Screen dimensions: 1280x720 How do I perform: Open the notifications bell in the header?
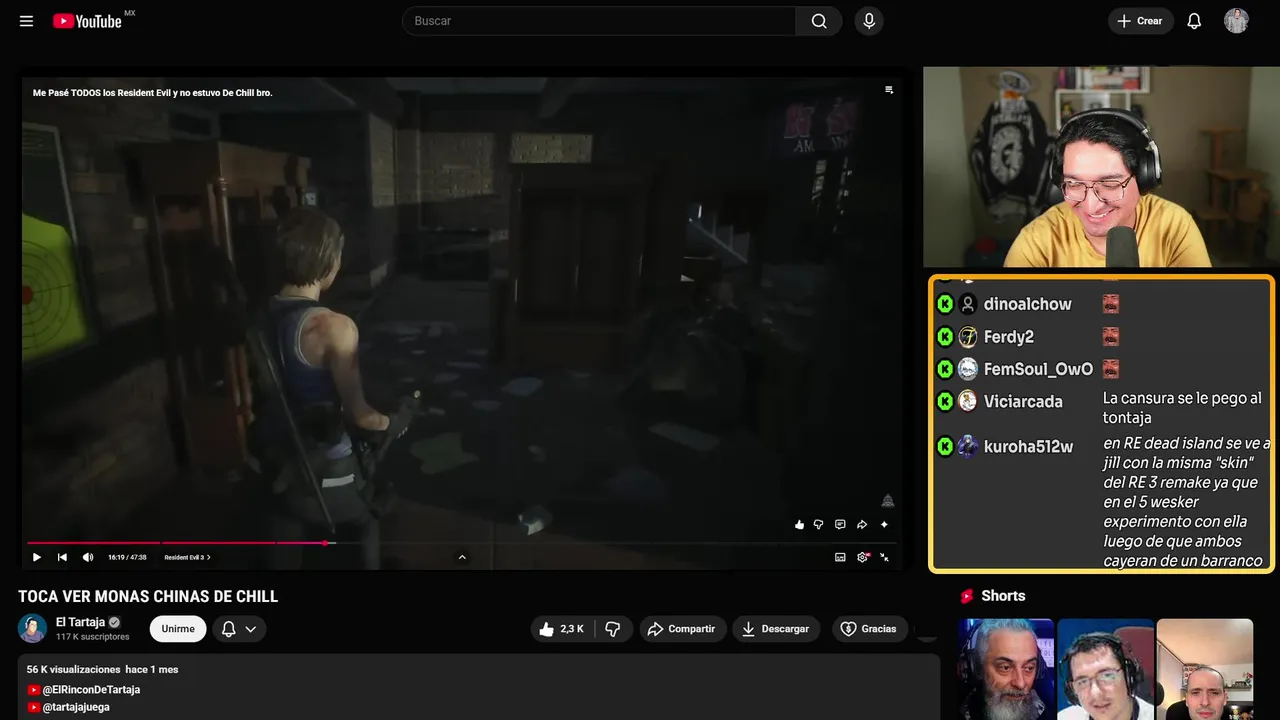click(x=1194, y=21)
